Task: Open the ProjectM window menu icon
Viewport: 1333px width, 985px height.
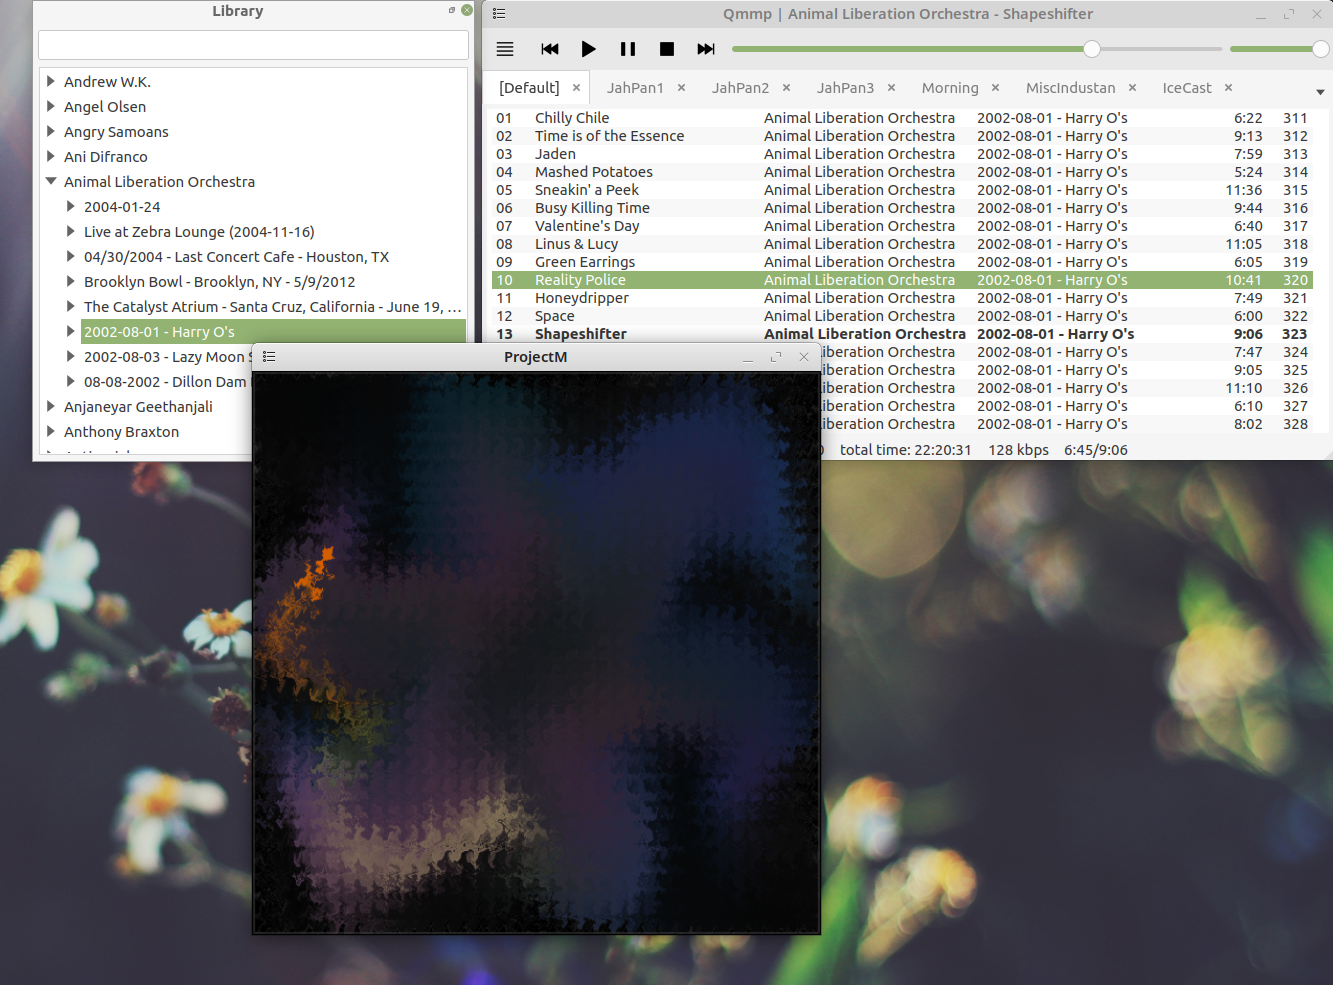Action: coord(269,357)
